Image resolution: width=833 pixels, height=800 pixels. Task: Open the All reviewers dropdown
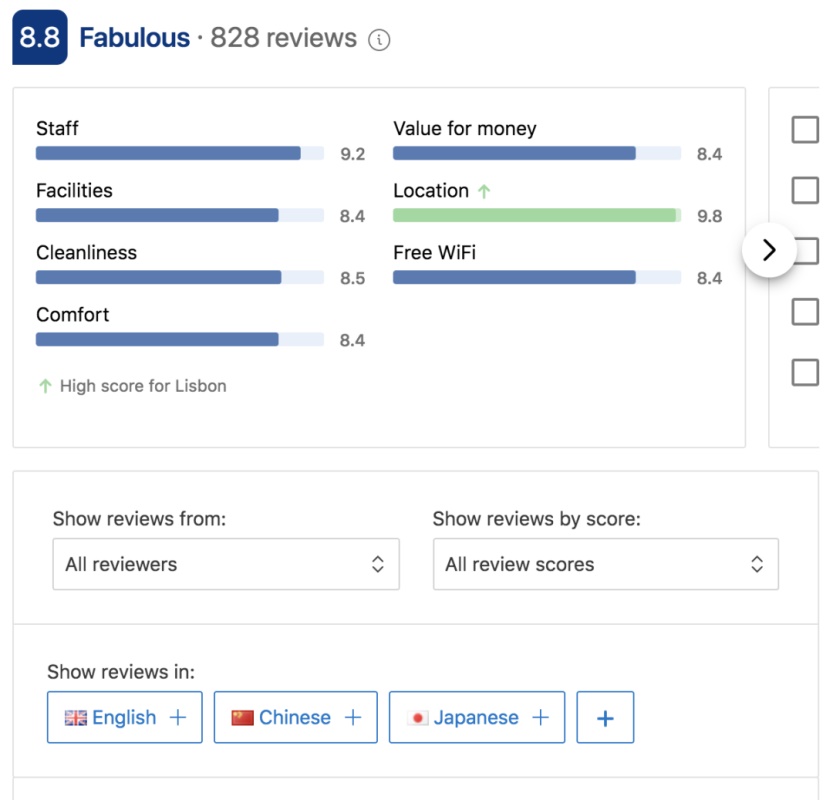(x=226, y=564)
